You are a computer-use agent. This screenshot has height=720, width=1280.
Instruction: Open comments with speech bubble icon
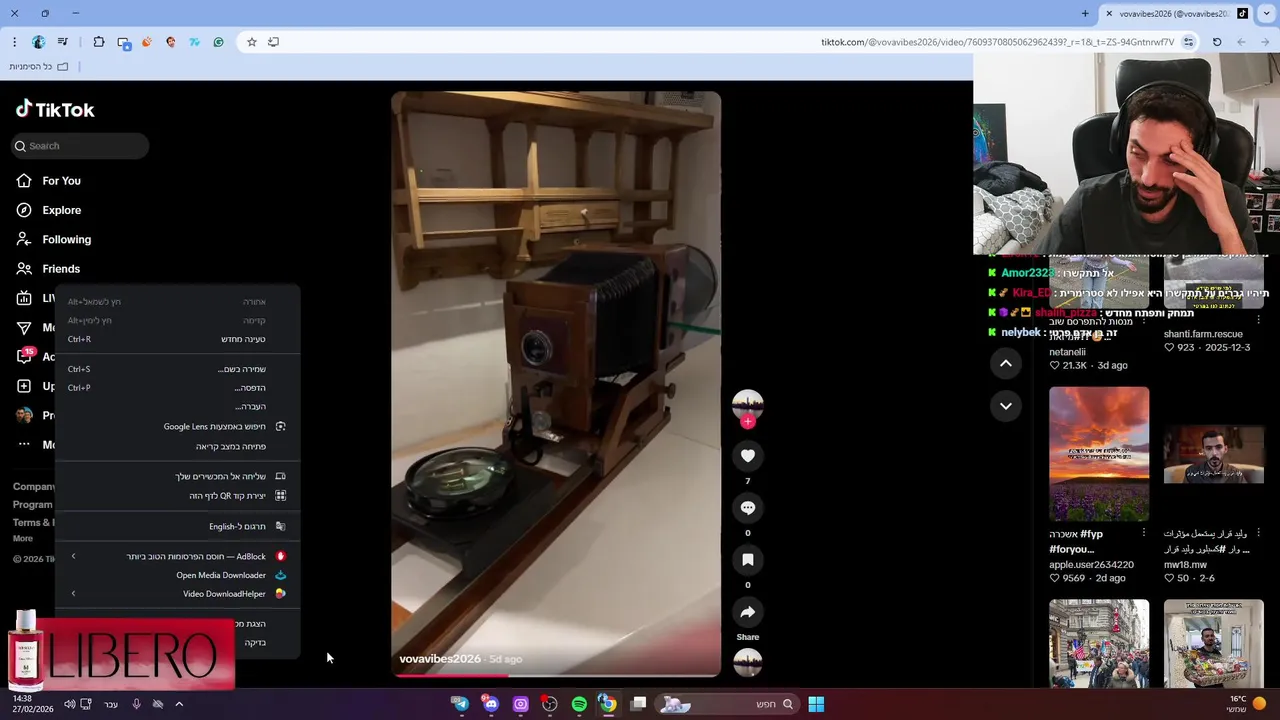[x=747, y=508]
